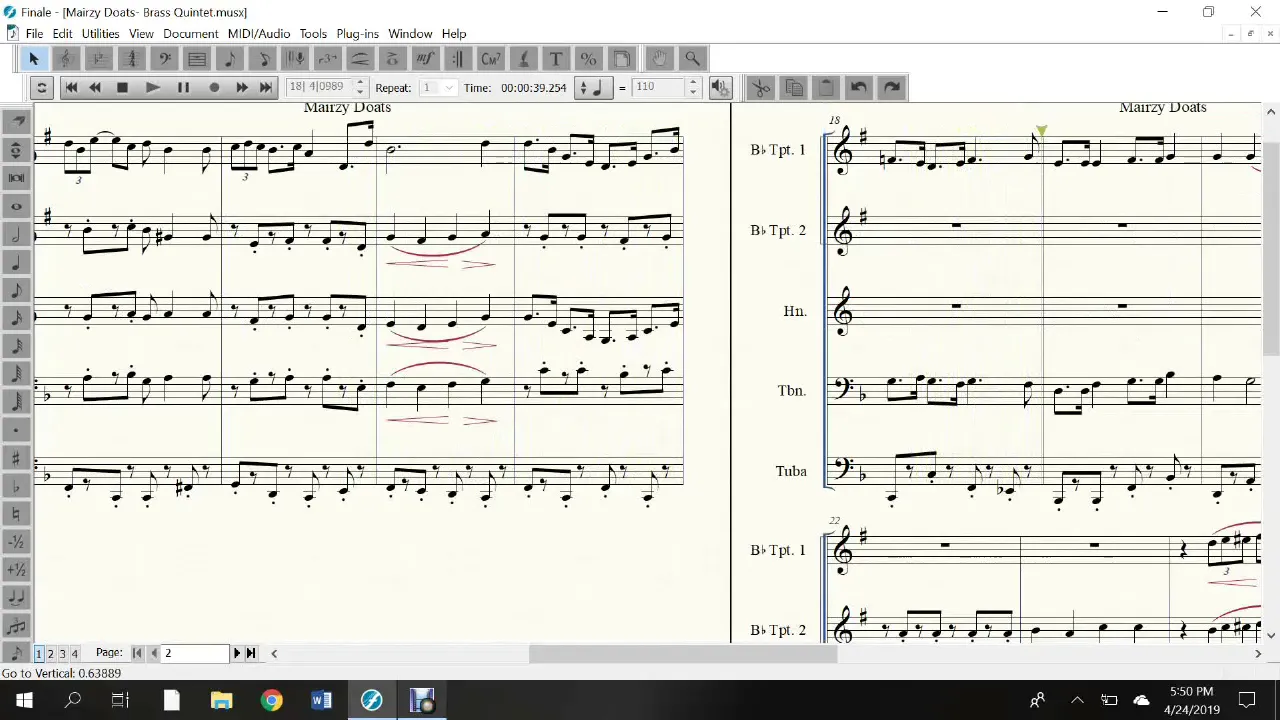The height and width of the screenshot is (720, 1280).
Task: Pause playback
Action: (x=183, y=88)
